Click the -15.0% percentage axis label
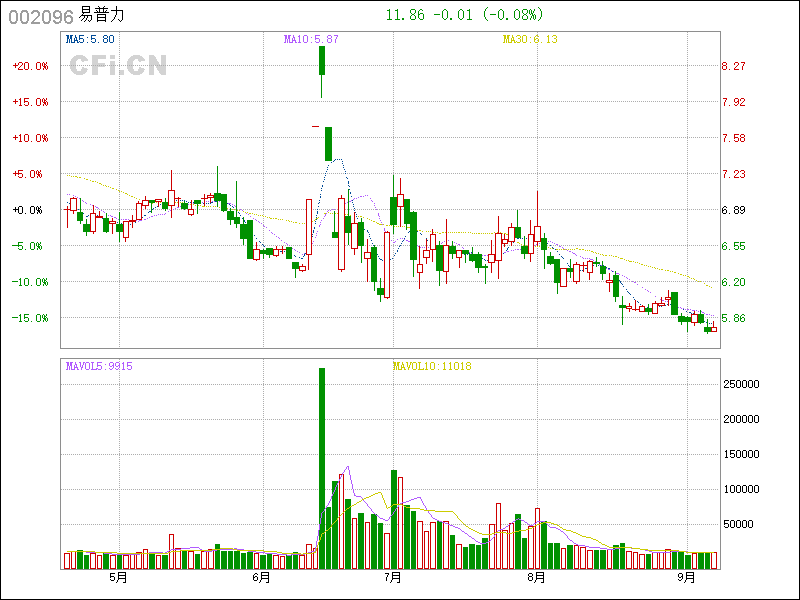The width and height of the screenshot is (800, 600). coord(28,318)
